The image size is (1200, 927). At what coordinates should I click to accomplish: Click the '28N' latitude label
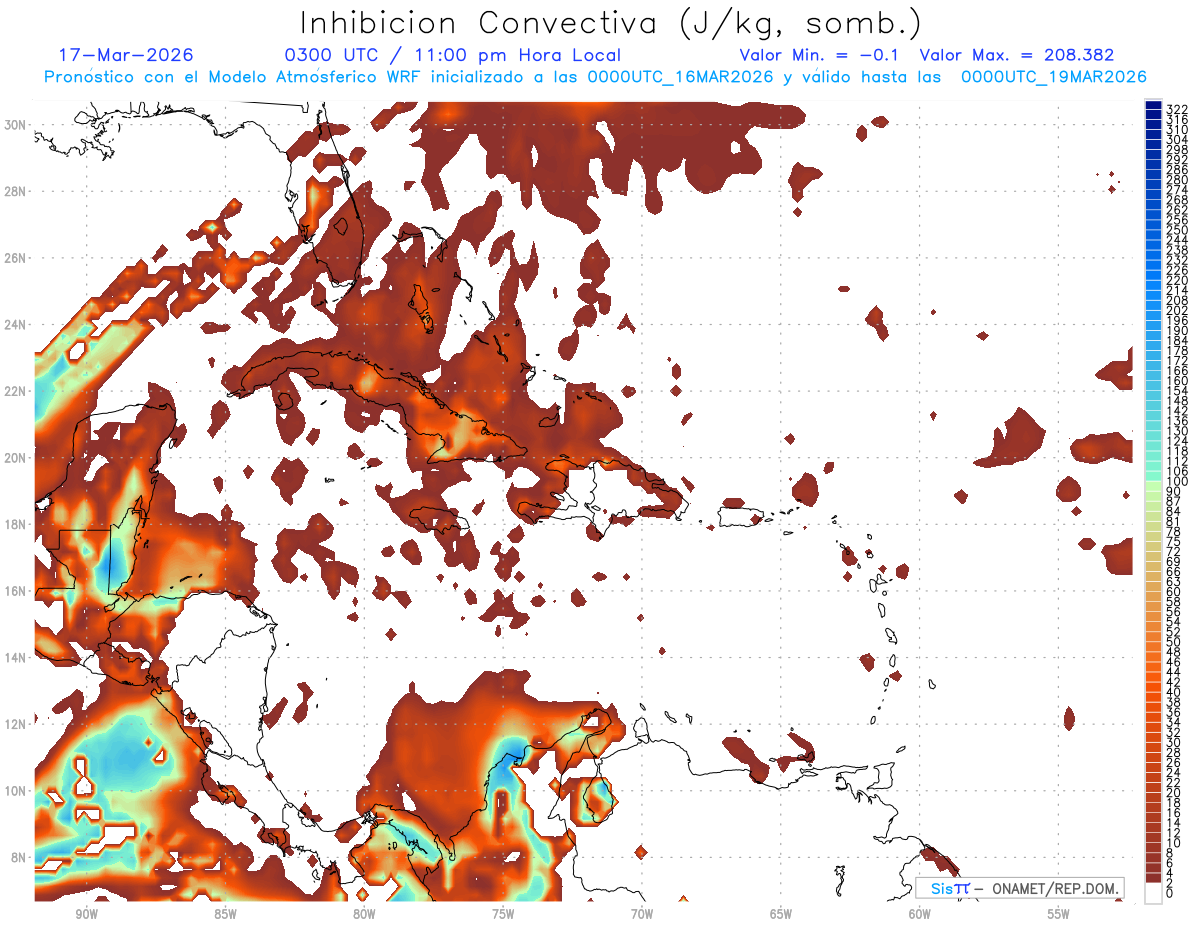(x=16, y=191)
